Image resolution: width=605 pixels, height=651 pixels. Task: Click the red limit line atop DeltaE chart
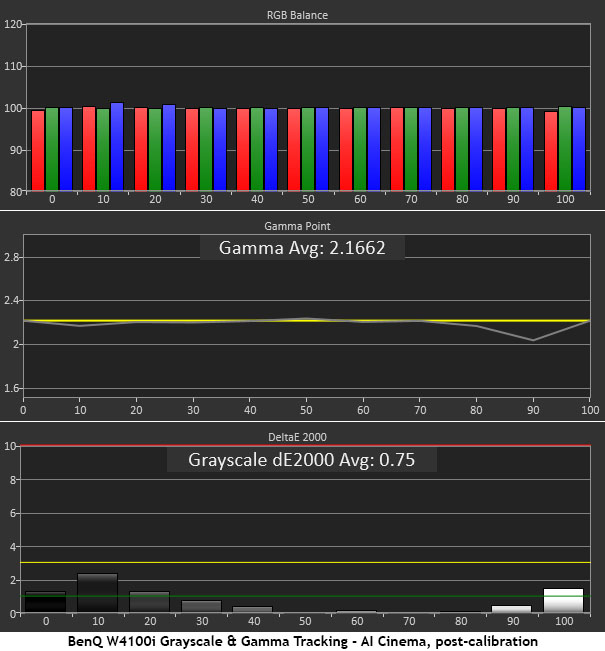coord(300,446)
